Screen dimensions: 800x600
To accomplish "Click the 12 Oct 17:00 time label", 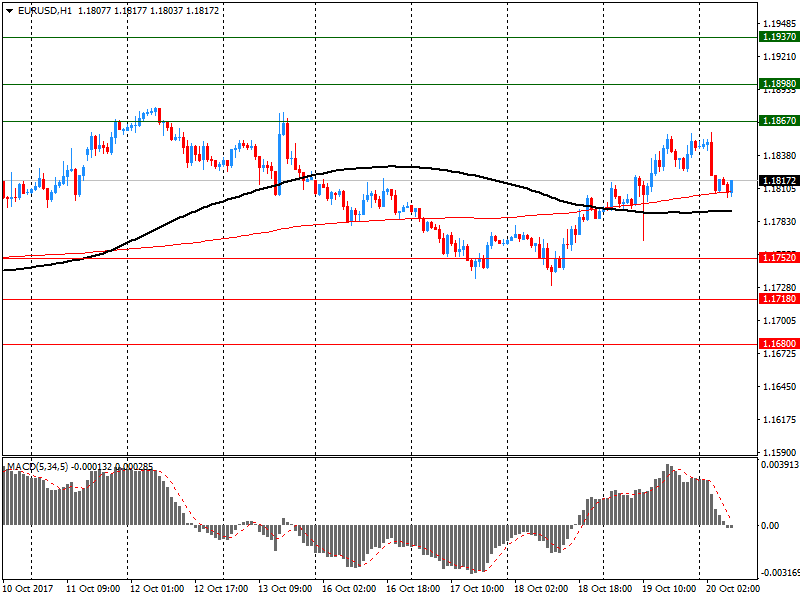I will point(221,589).
